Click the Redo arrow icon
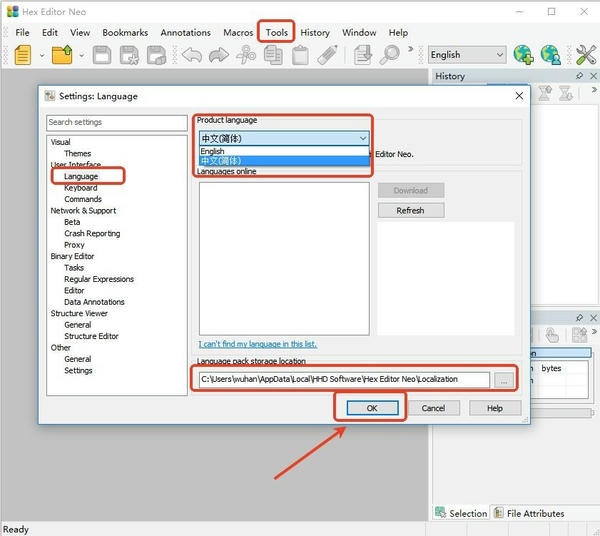The width and height of the screenshot is (600, 536). (x=218, y=55)
